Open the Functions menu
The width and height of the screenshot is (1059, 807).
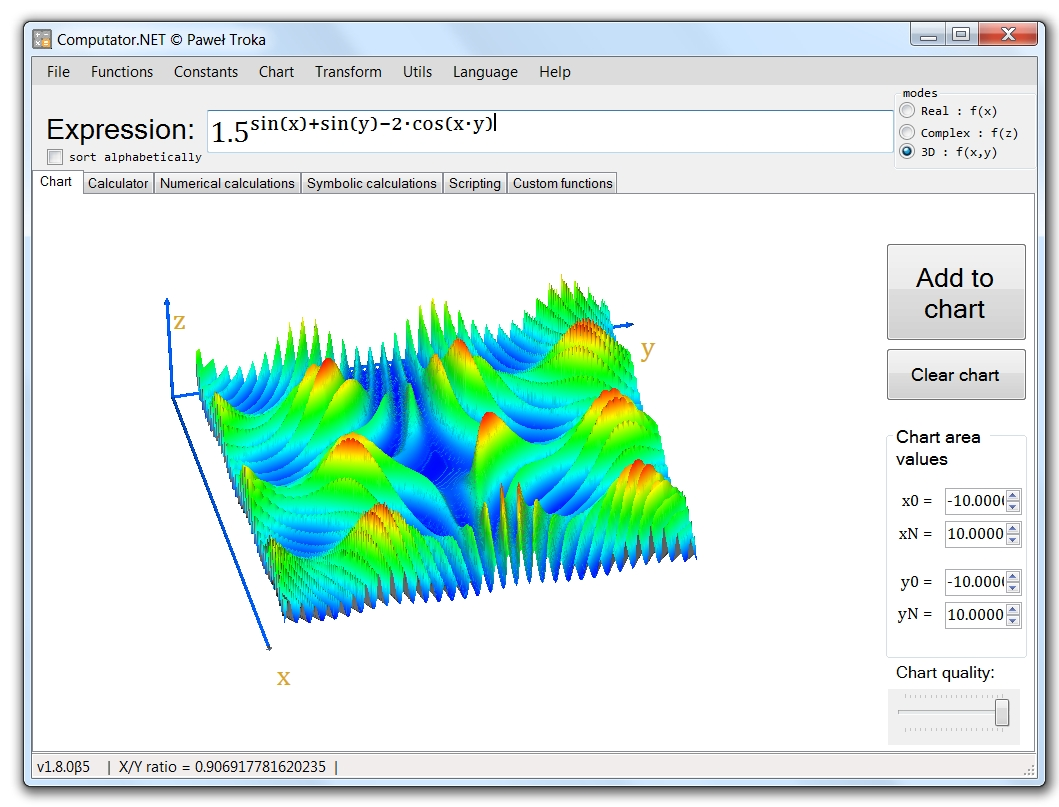pos(122,72)
